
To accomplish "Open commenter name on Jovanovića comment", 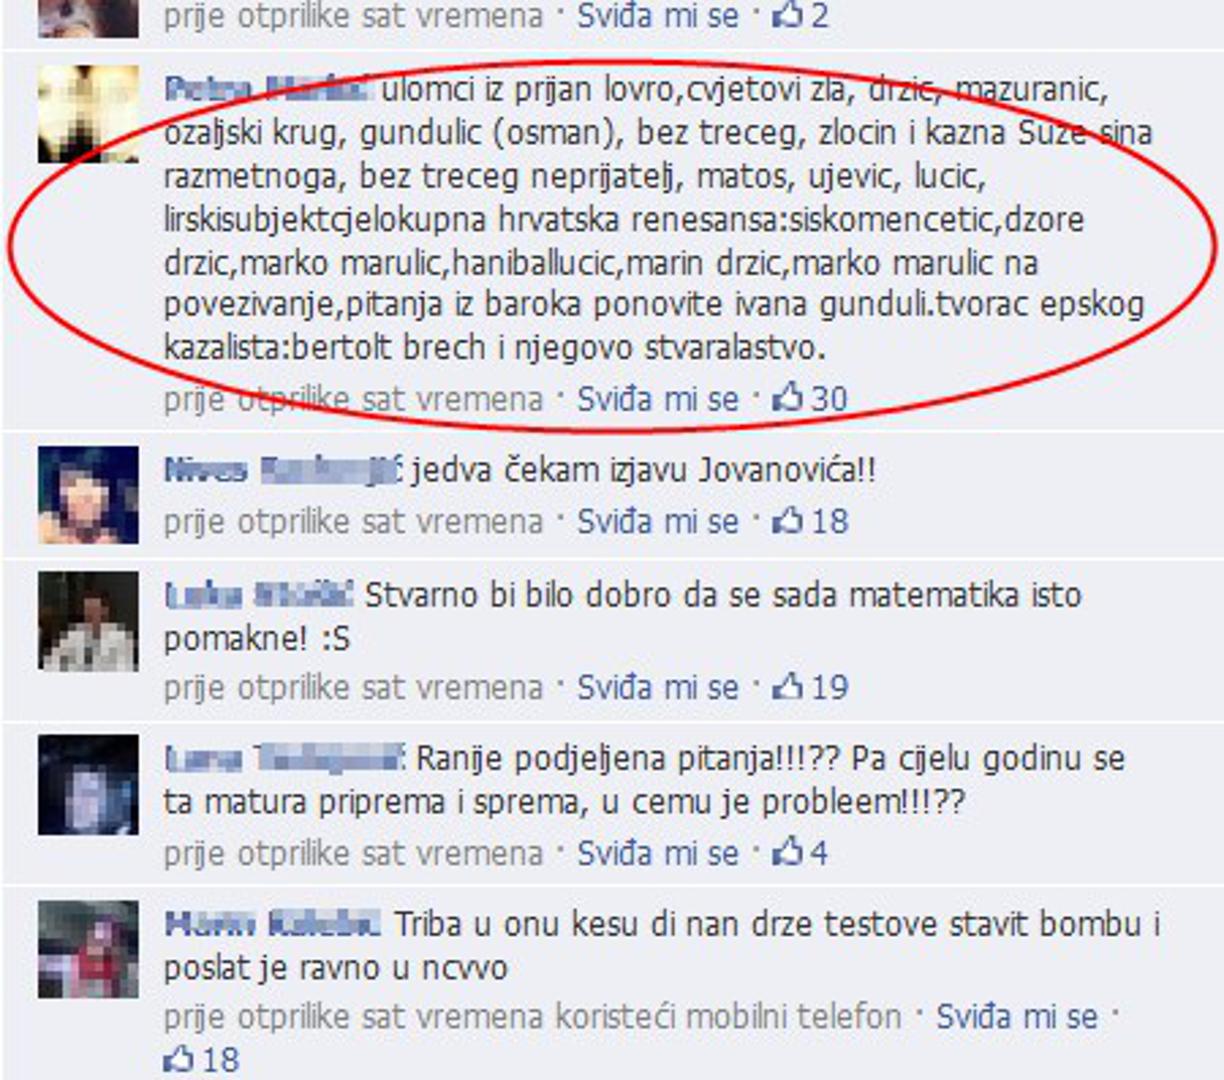I will click(x=283, y=469).
